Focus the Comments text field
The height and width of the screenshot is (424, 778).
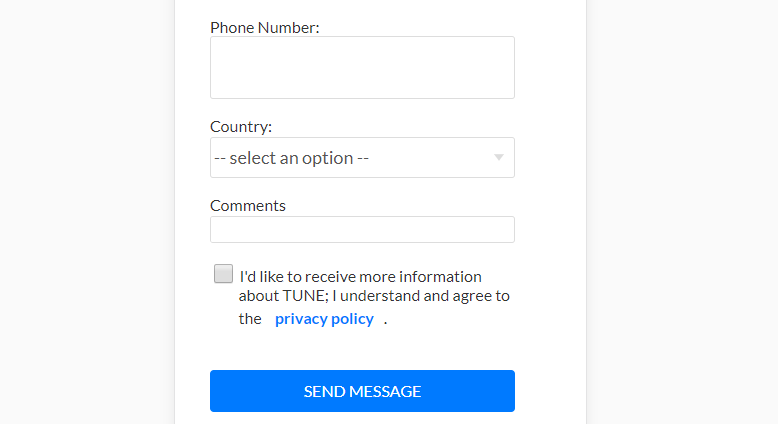point(362,230)
